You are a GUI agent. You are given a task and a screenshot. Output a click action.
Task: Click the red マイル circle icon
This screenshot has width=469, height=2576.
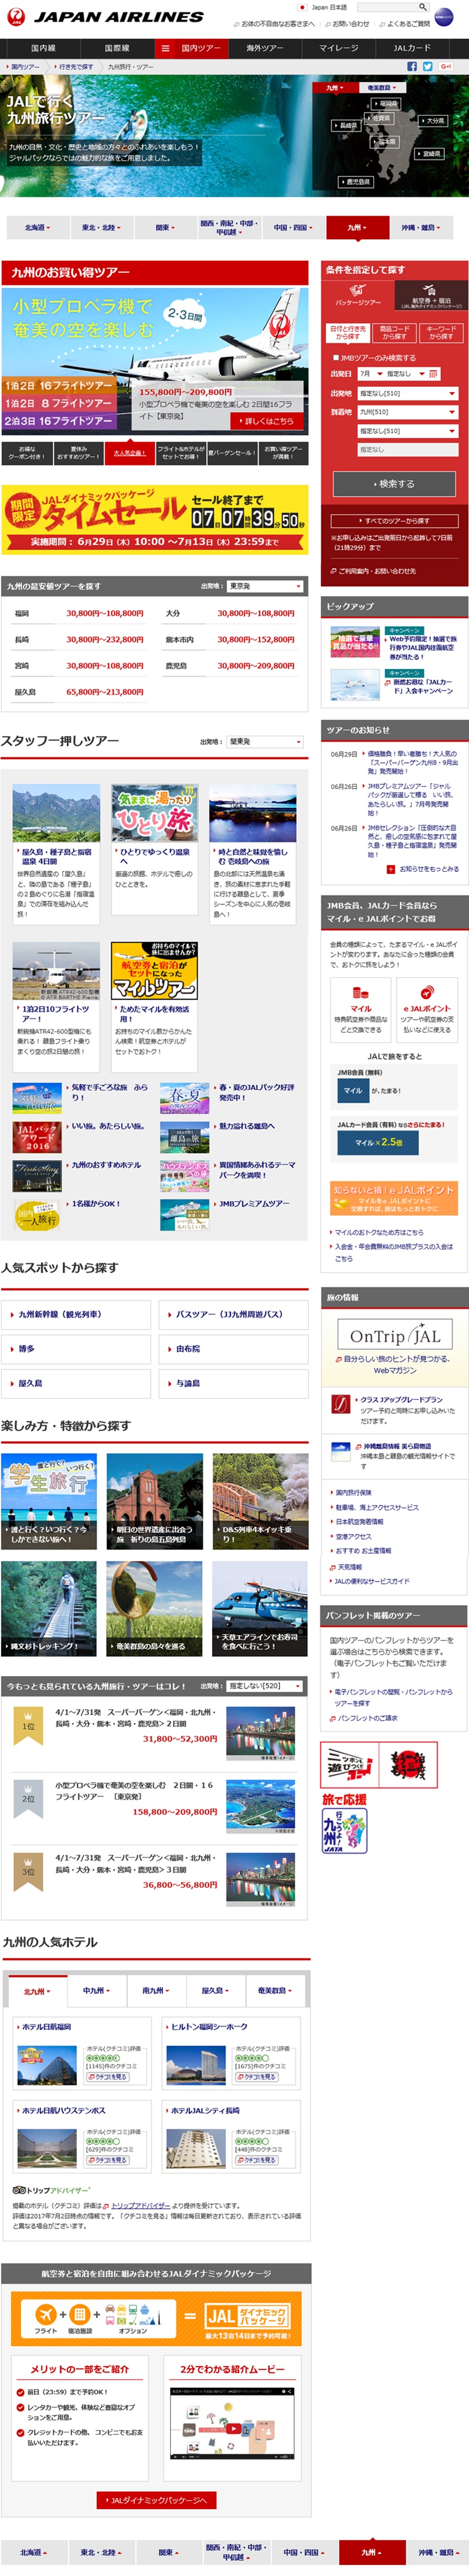click(361, 993)
